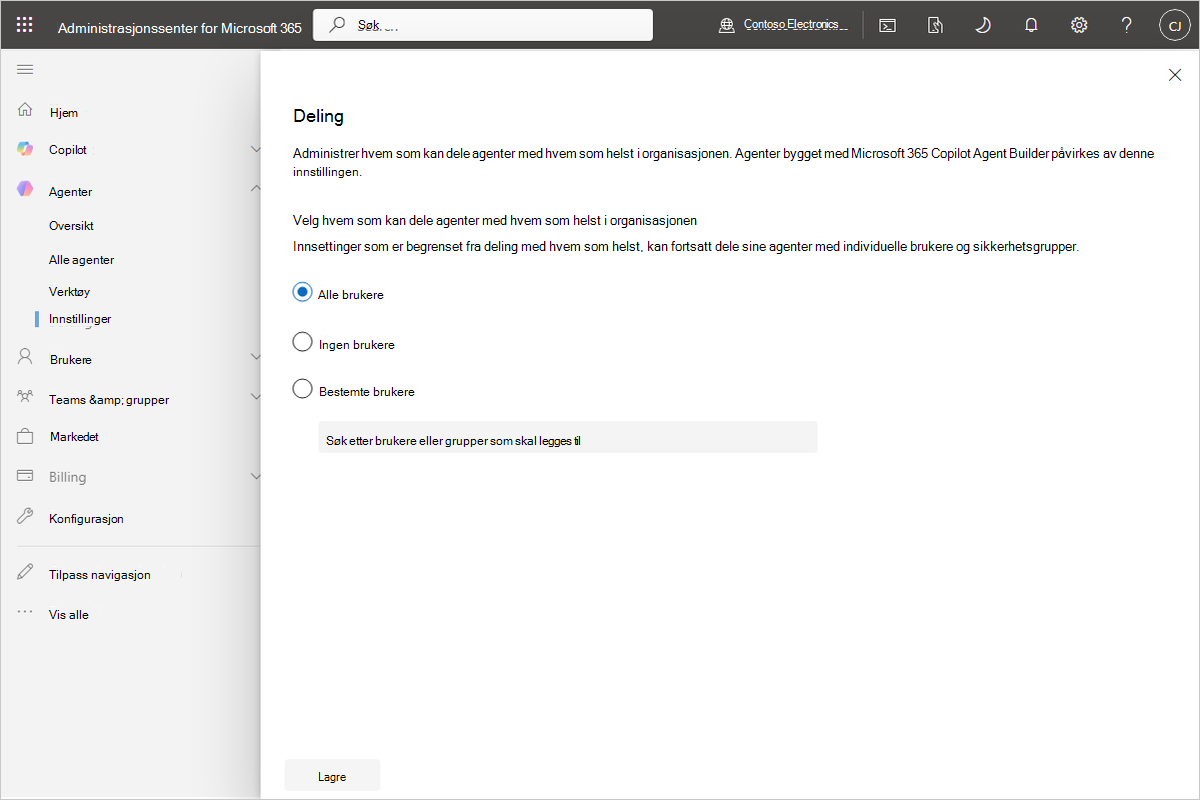Open Markedet in sidebar
This screenshot has height=800, width=1200.
click(x=74, y=437)
